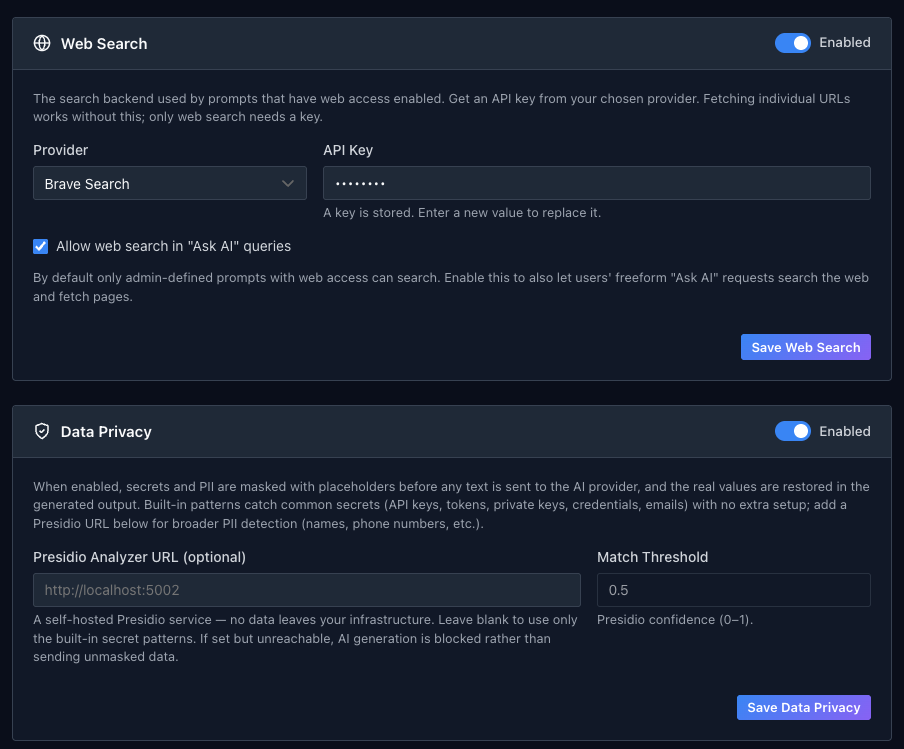Viewport: 904px width, 749px height.
Task: Click the Match Threshold label
Action: [x=653, y=557]
